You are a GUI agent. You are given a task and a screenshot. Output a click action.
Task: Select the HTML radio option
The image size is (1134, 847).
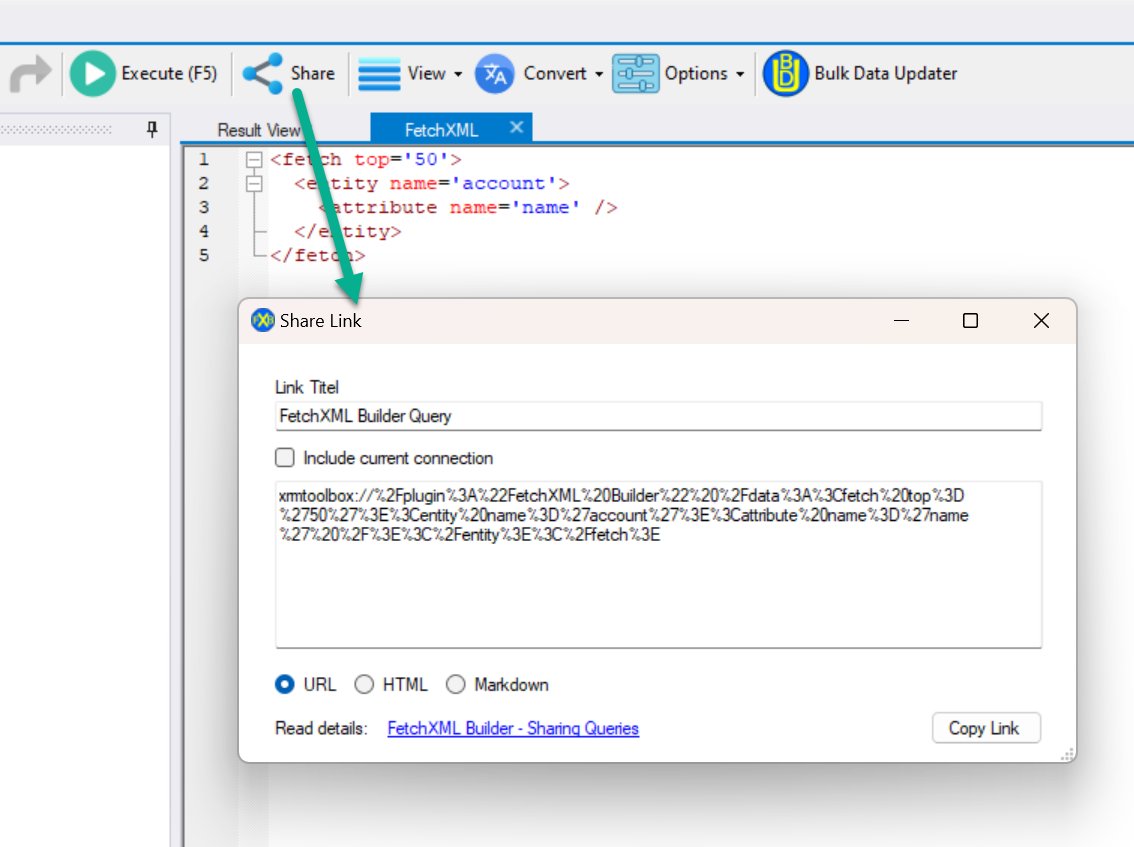coord(364,684)
